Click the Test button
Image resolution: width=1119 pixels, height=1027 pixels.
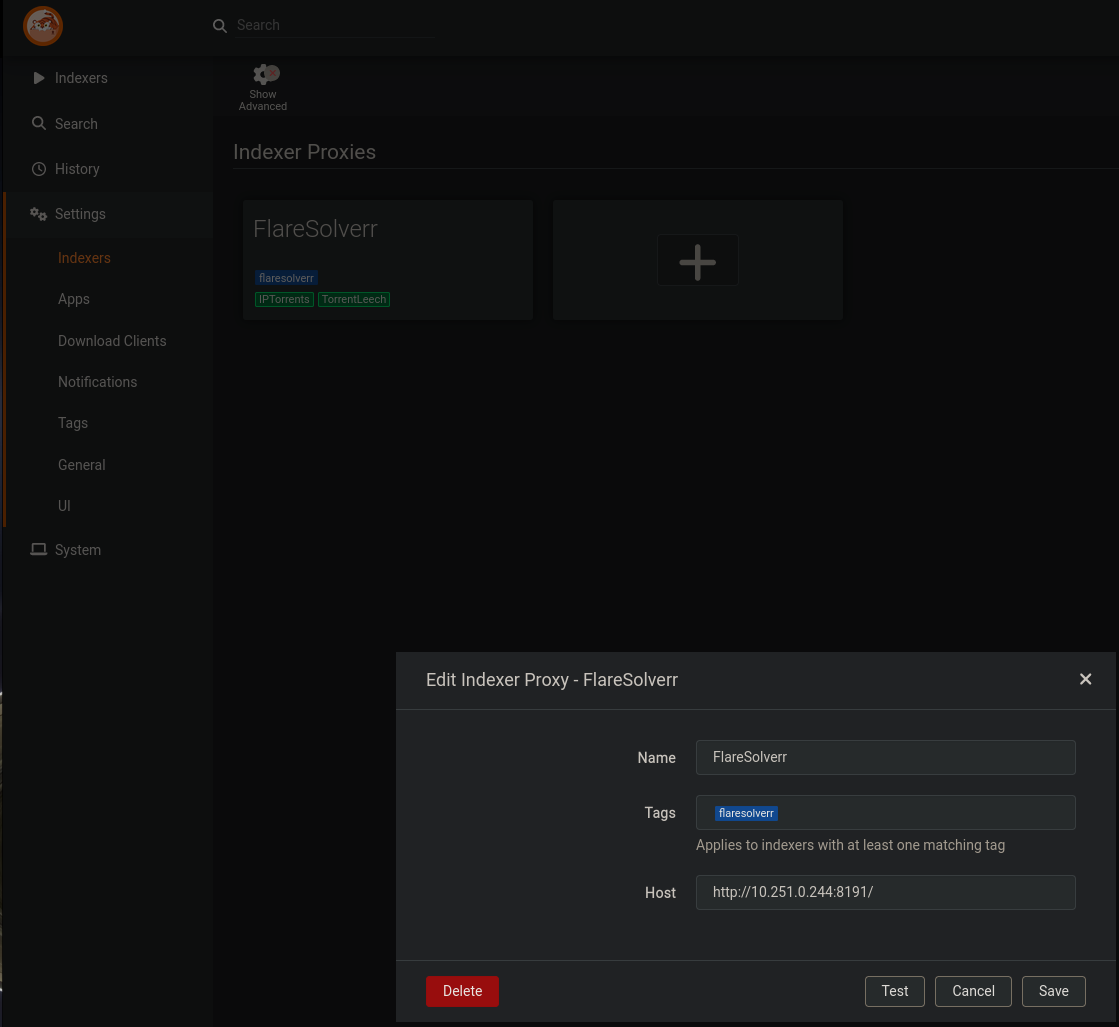pyautogui.click(x=895, y=991)
